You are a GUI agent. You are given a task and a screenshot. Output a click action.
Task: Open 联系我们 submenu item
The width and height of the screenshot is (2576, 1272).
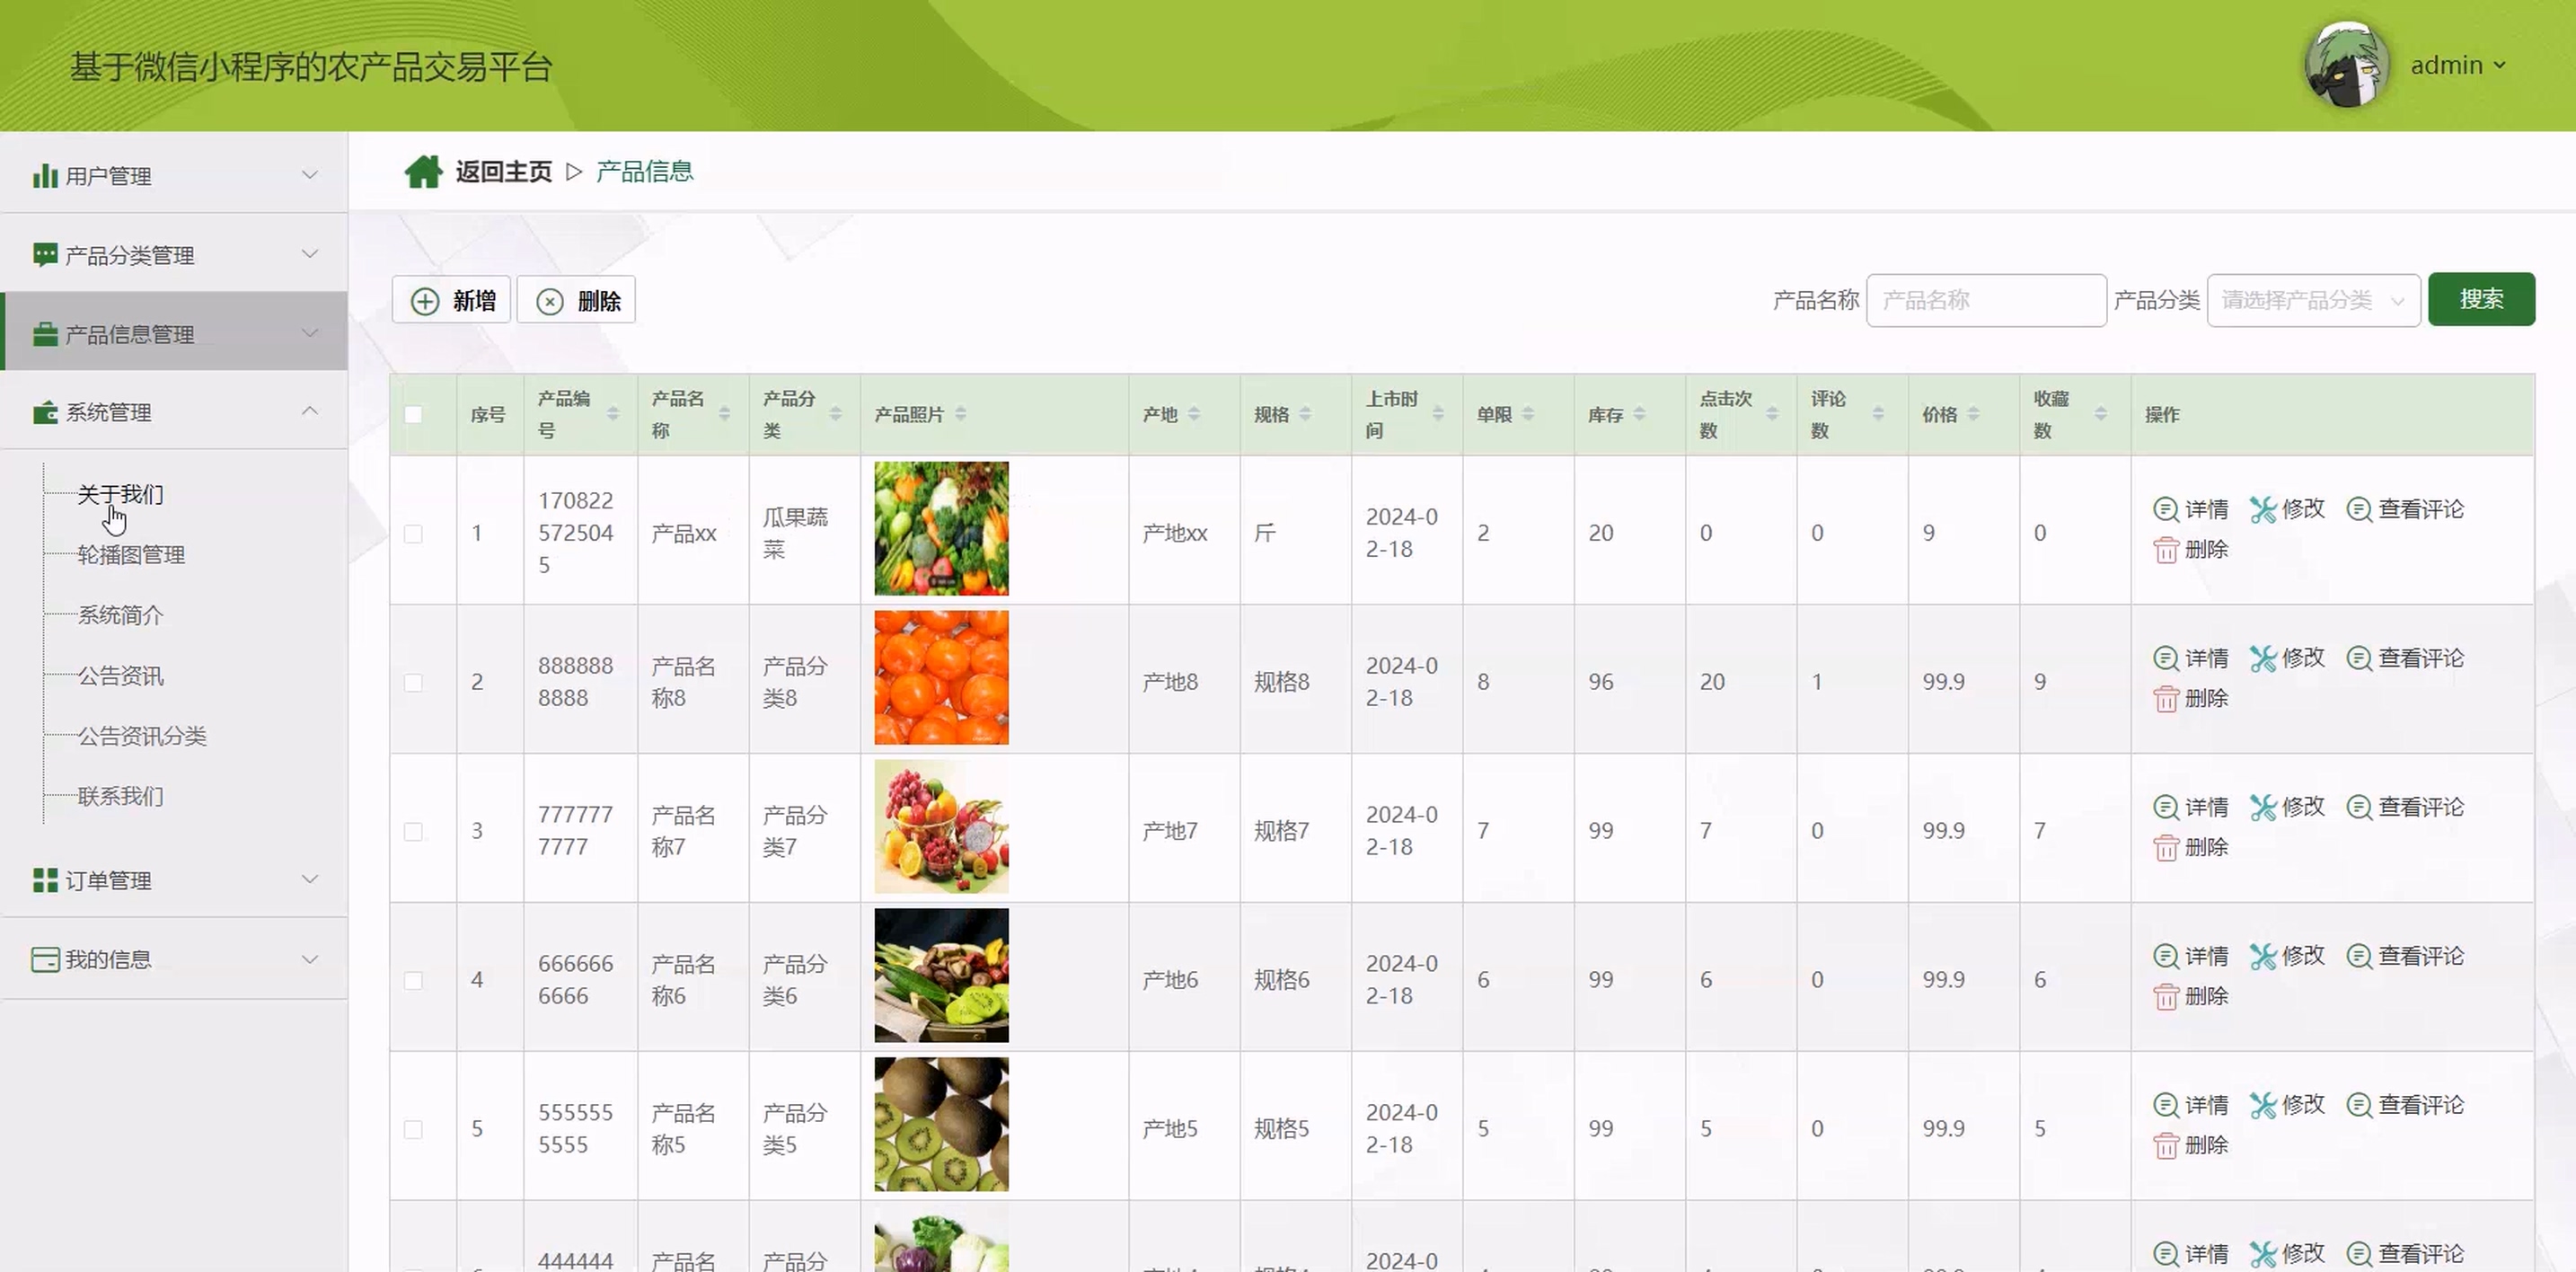120,796
